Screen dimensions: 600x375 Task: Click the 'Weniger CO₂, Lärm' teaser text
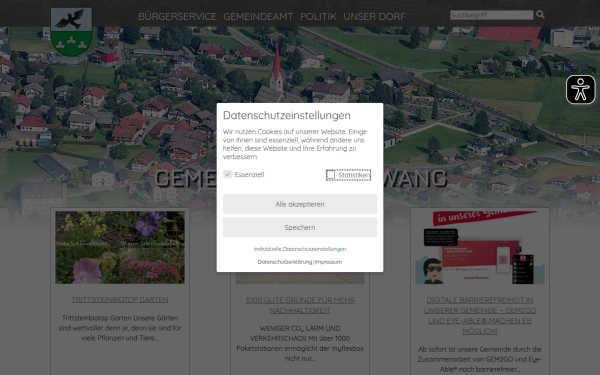pyautogui.click(x=300, y=343)
